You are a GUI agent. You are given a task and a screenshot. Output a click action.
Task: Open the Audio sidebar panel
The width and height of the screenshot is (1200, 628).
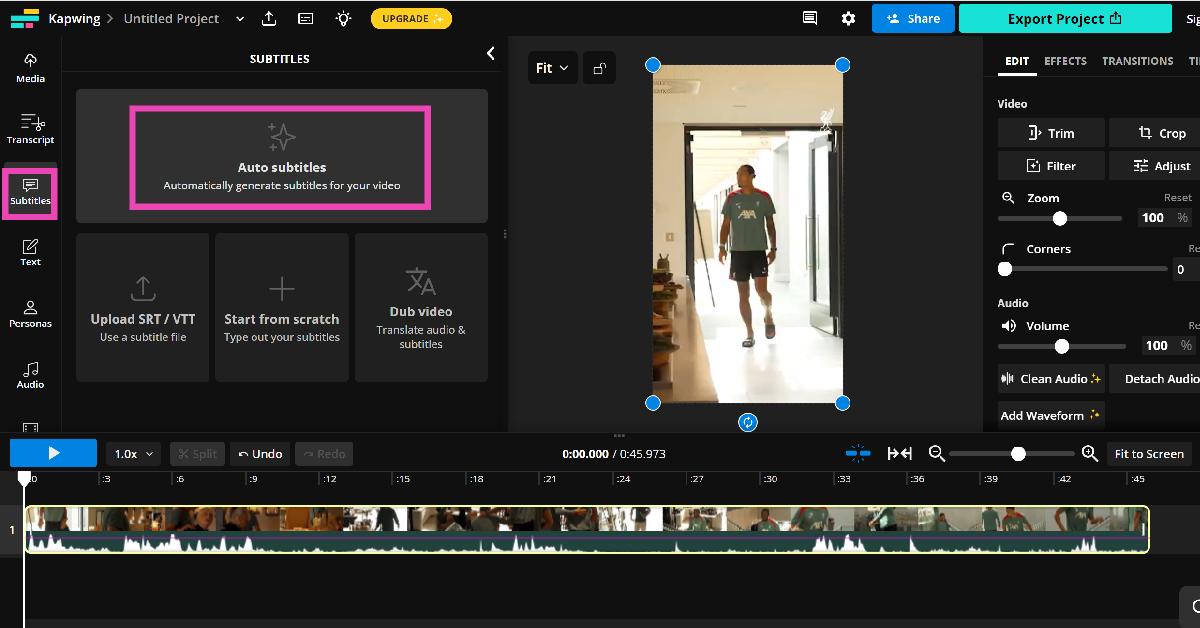(x=30, y=375)
